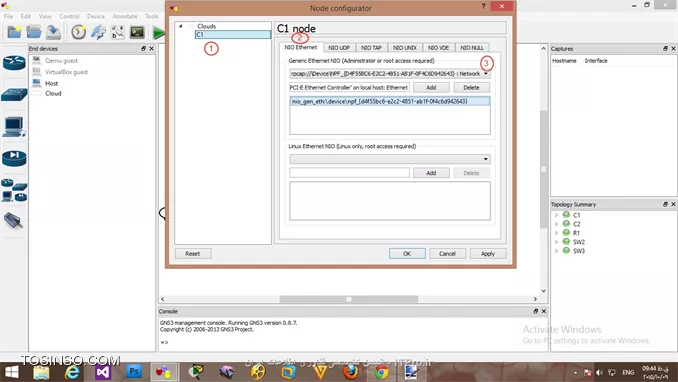
Task: Click Add for Linux Ethernet NIO
Action: pyautogui.click(x=431, y=173)
